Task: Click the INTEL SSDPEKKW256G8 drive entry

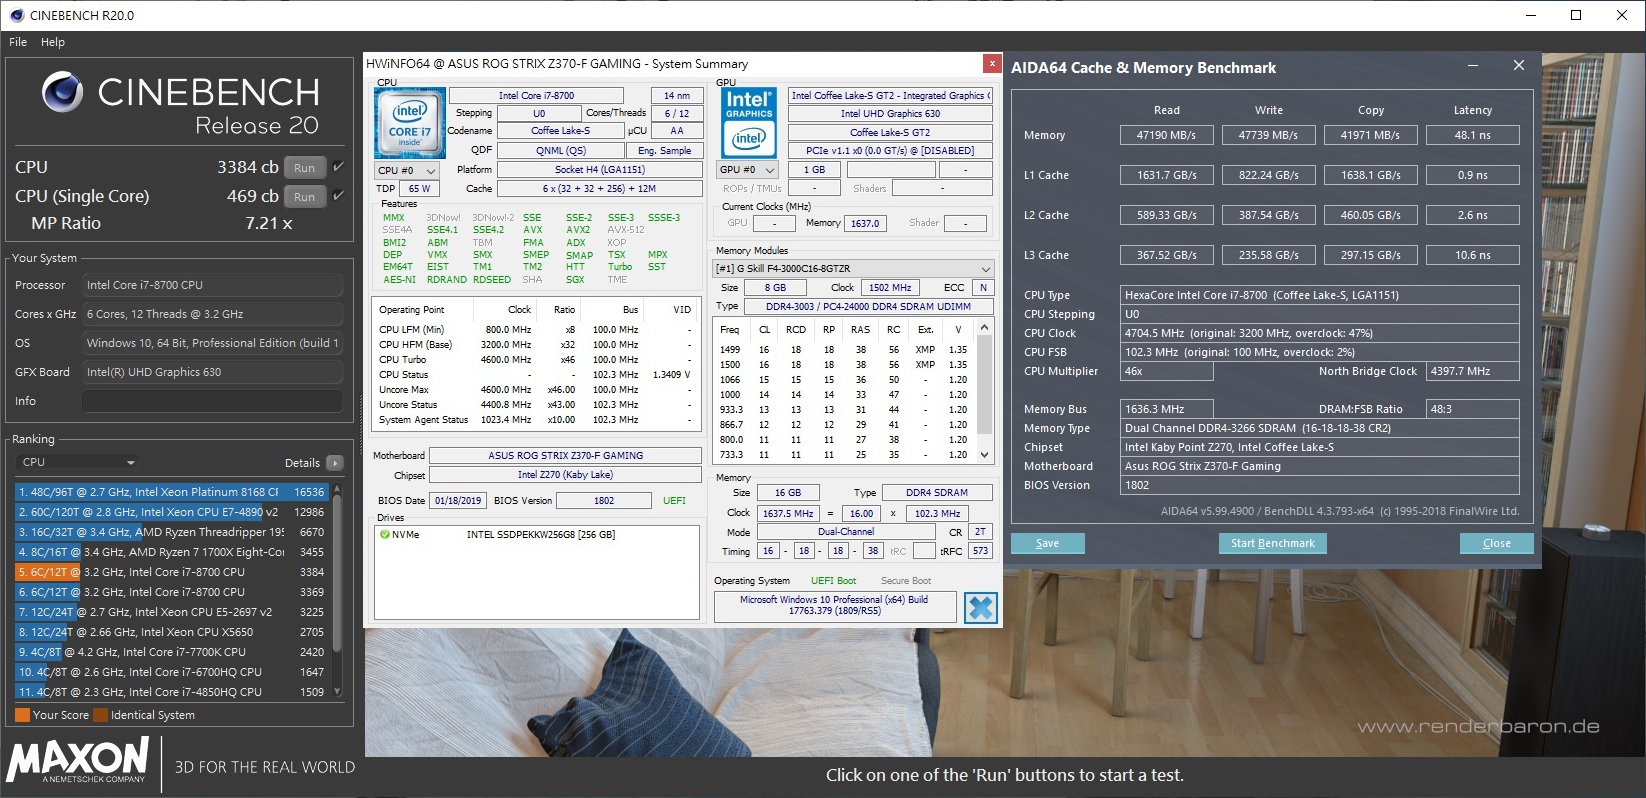Action: tap(540, 535)
